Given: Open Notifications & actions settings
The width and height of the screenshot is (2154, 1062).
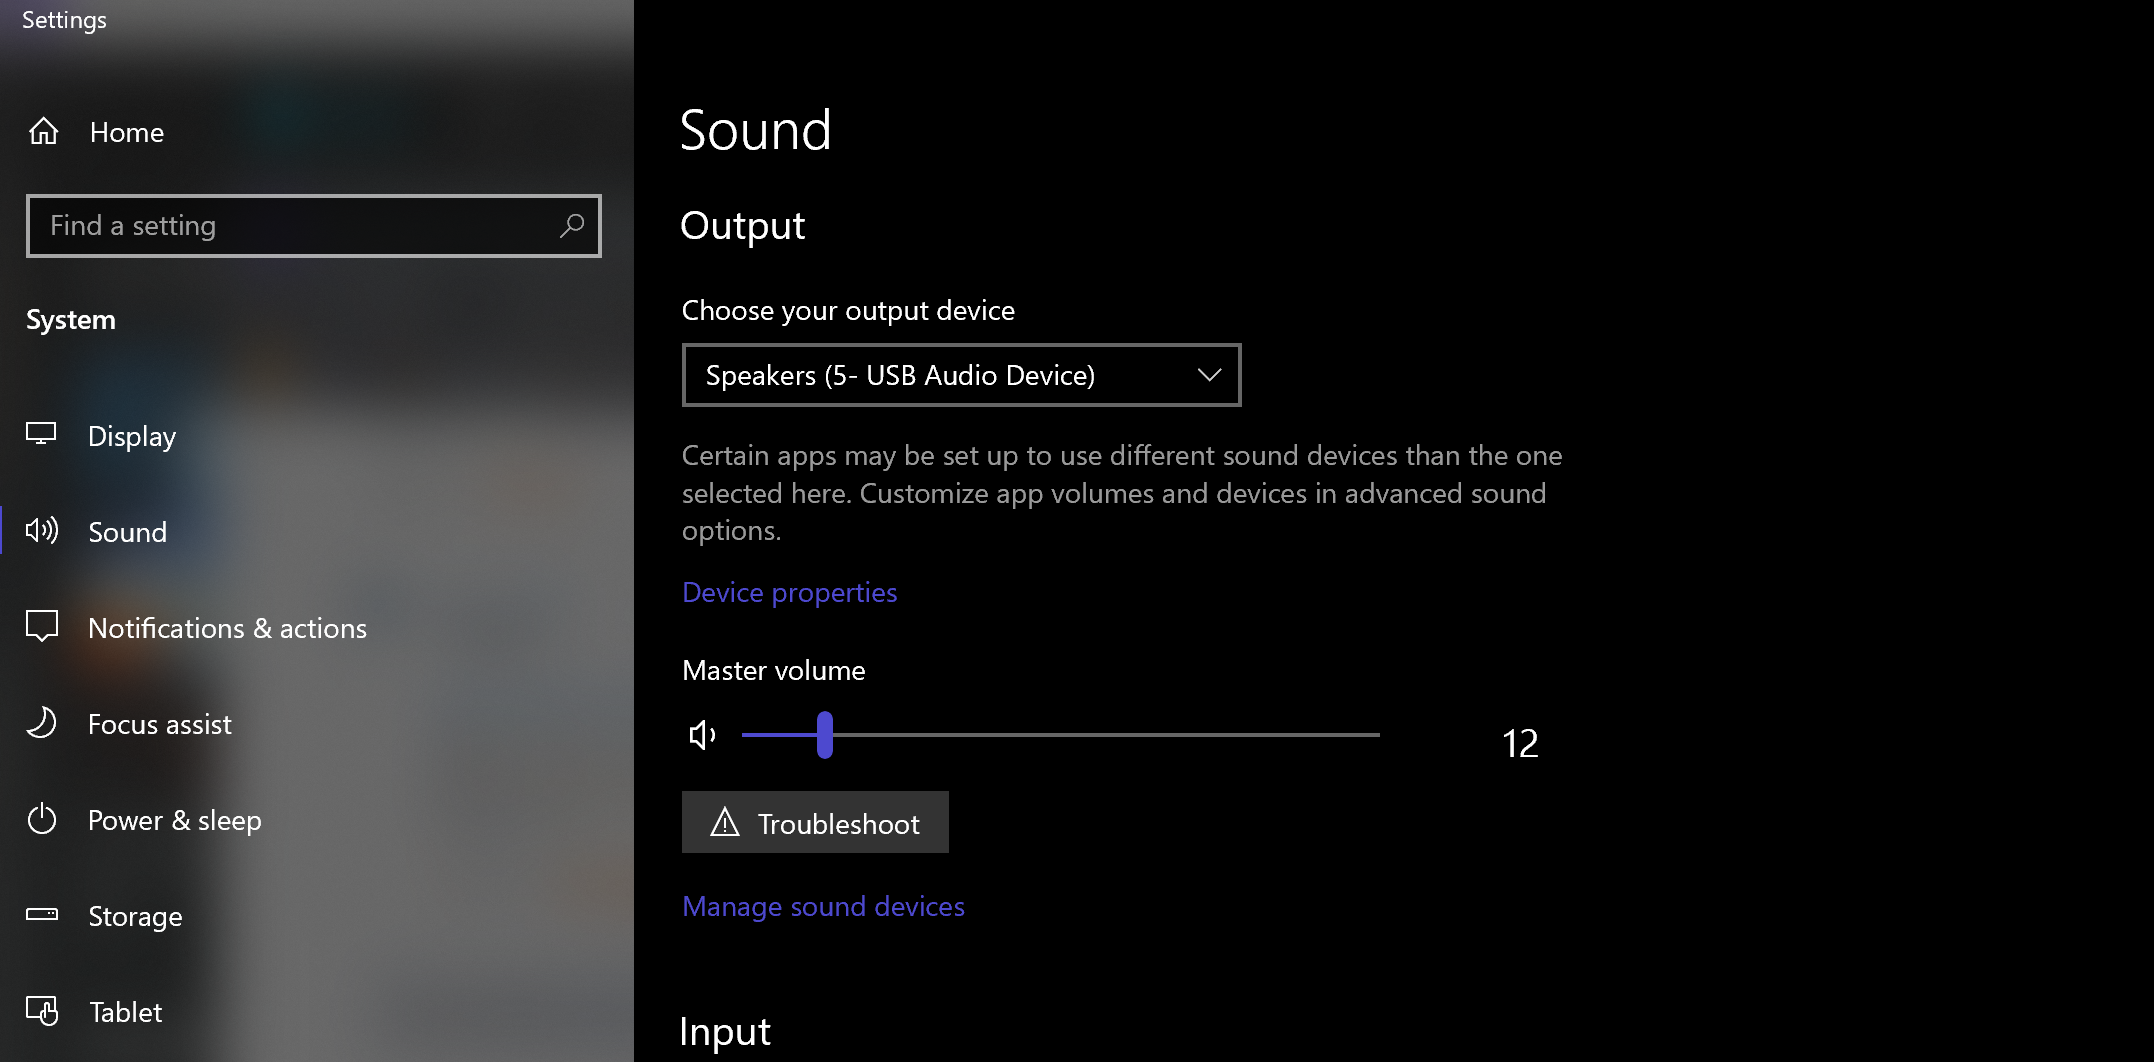Looking at the screenshot, I should [x=227, y=628].
